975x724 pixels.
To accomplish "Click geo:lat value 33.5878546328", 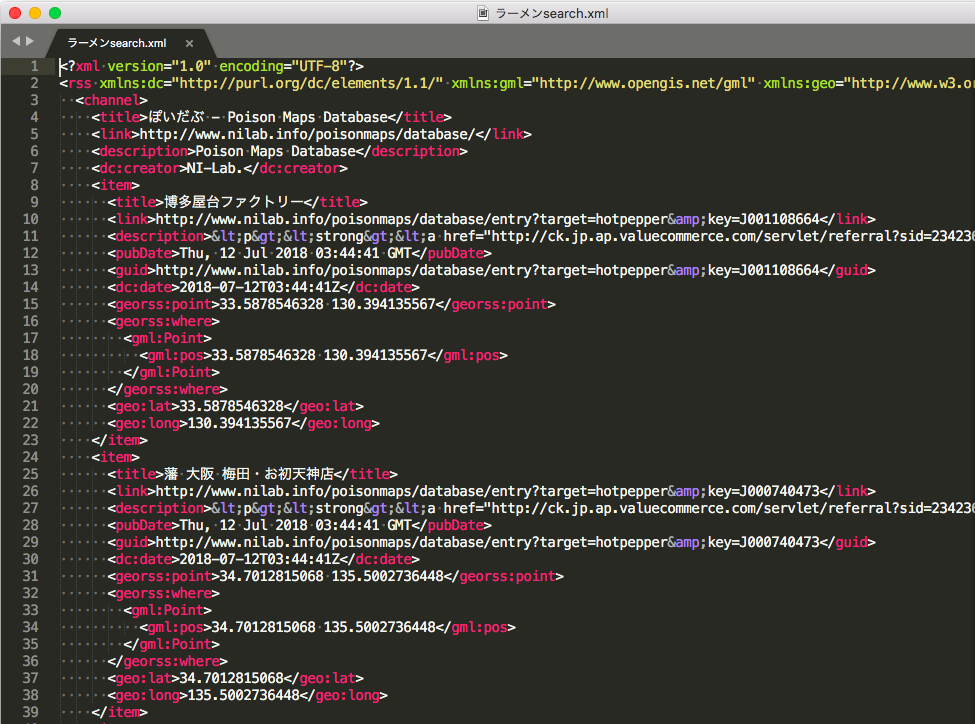I will [231, 406].
